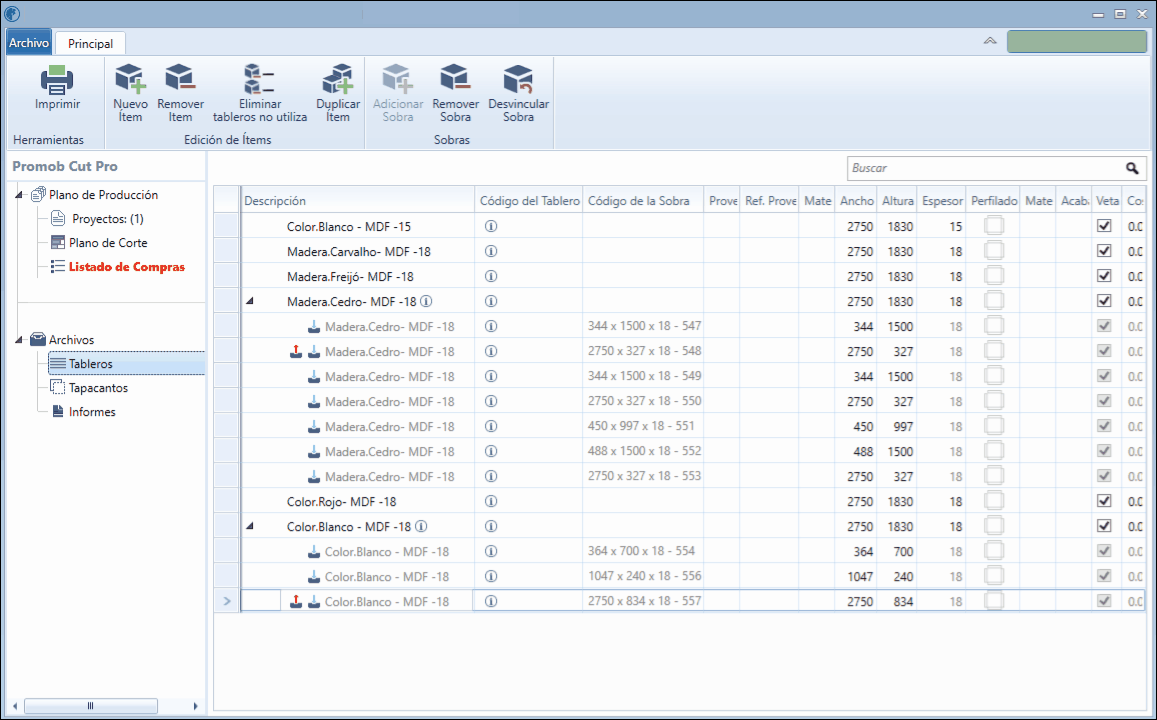
Task: Open info icon for Color.Rojo row
Action: click(491, 502)
